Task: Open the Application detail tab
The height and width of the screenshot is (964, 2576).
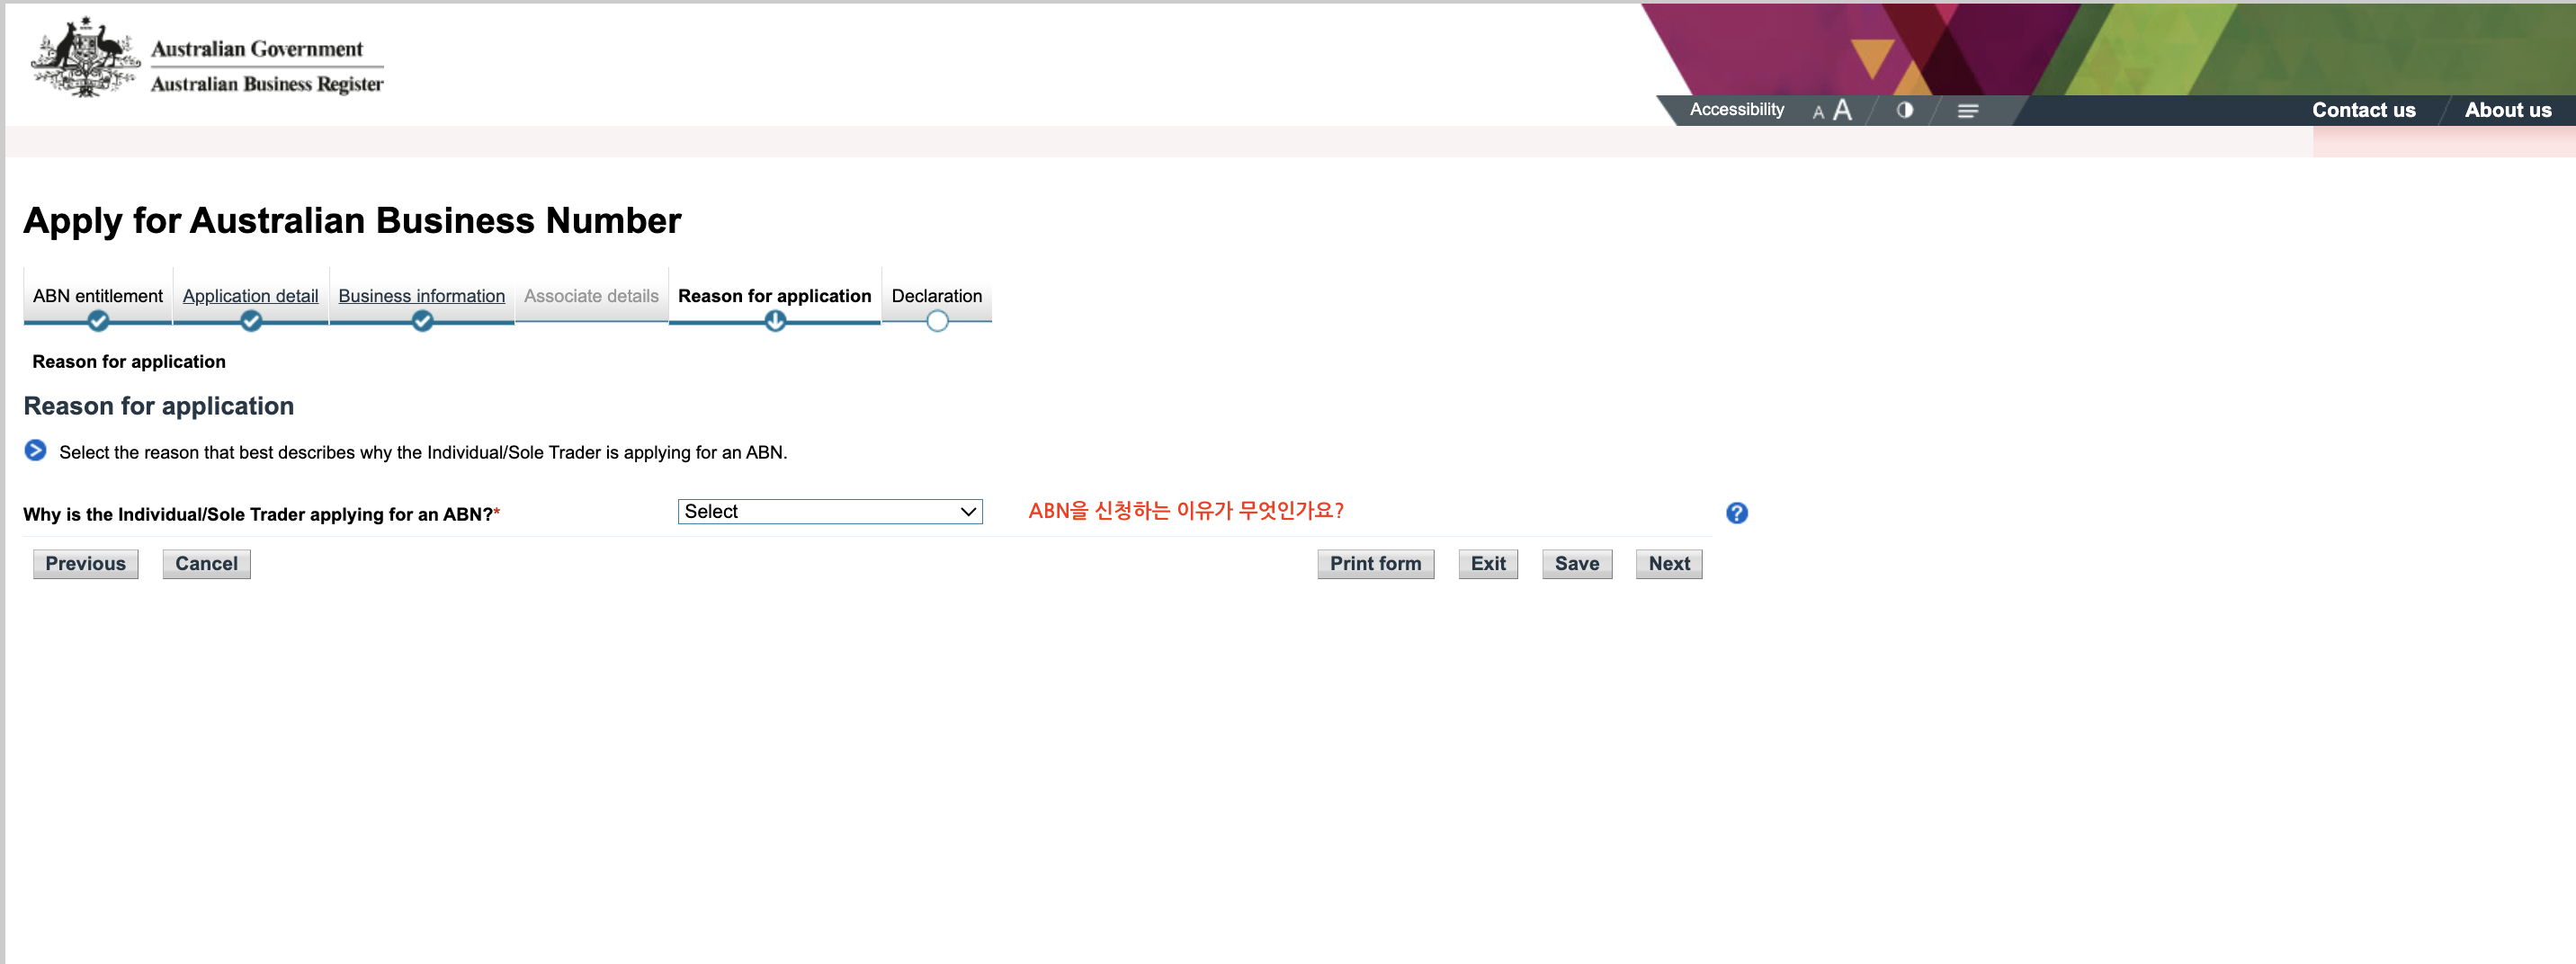Action: point(250,296)
